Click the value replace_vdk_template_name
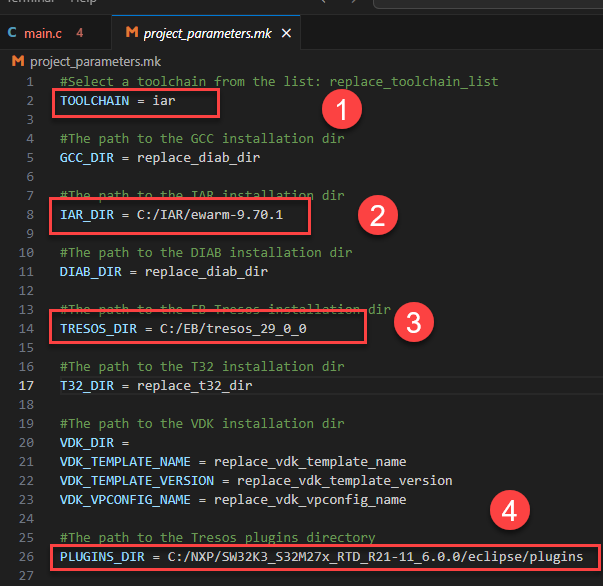603x586 pixels. (x=310, y=461)
